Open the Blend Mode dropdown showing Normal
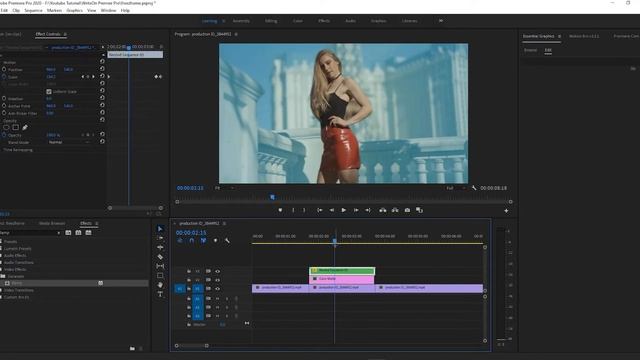 point(69,142)
